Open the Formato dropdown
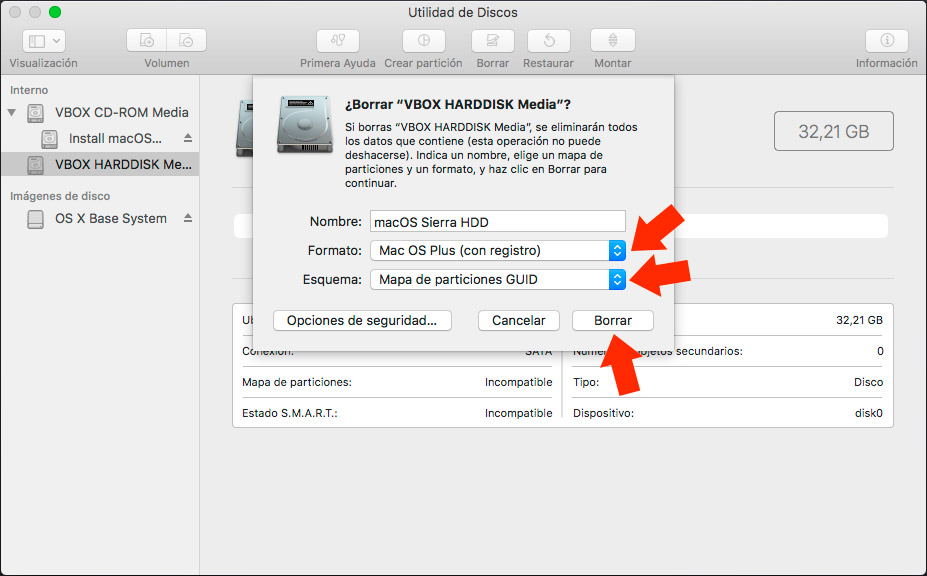The image size is (927, 576). 498,251
